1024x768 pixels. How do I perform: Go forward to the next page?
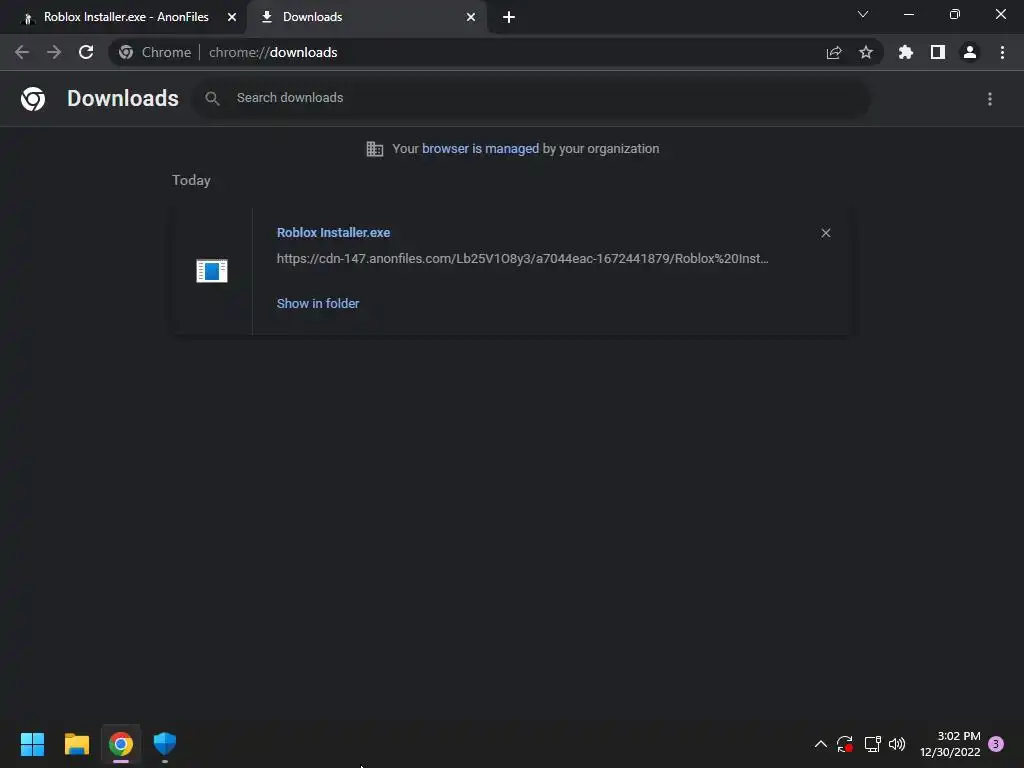point(54,52)
